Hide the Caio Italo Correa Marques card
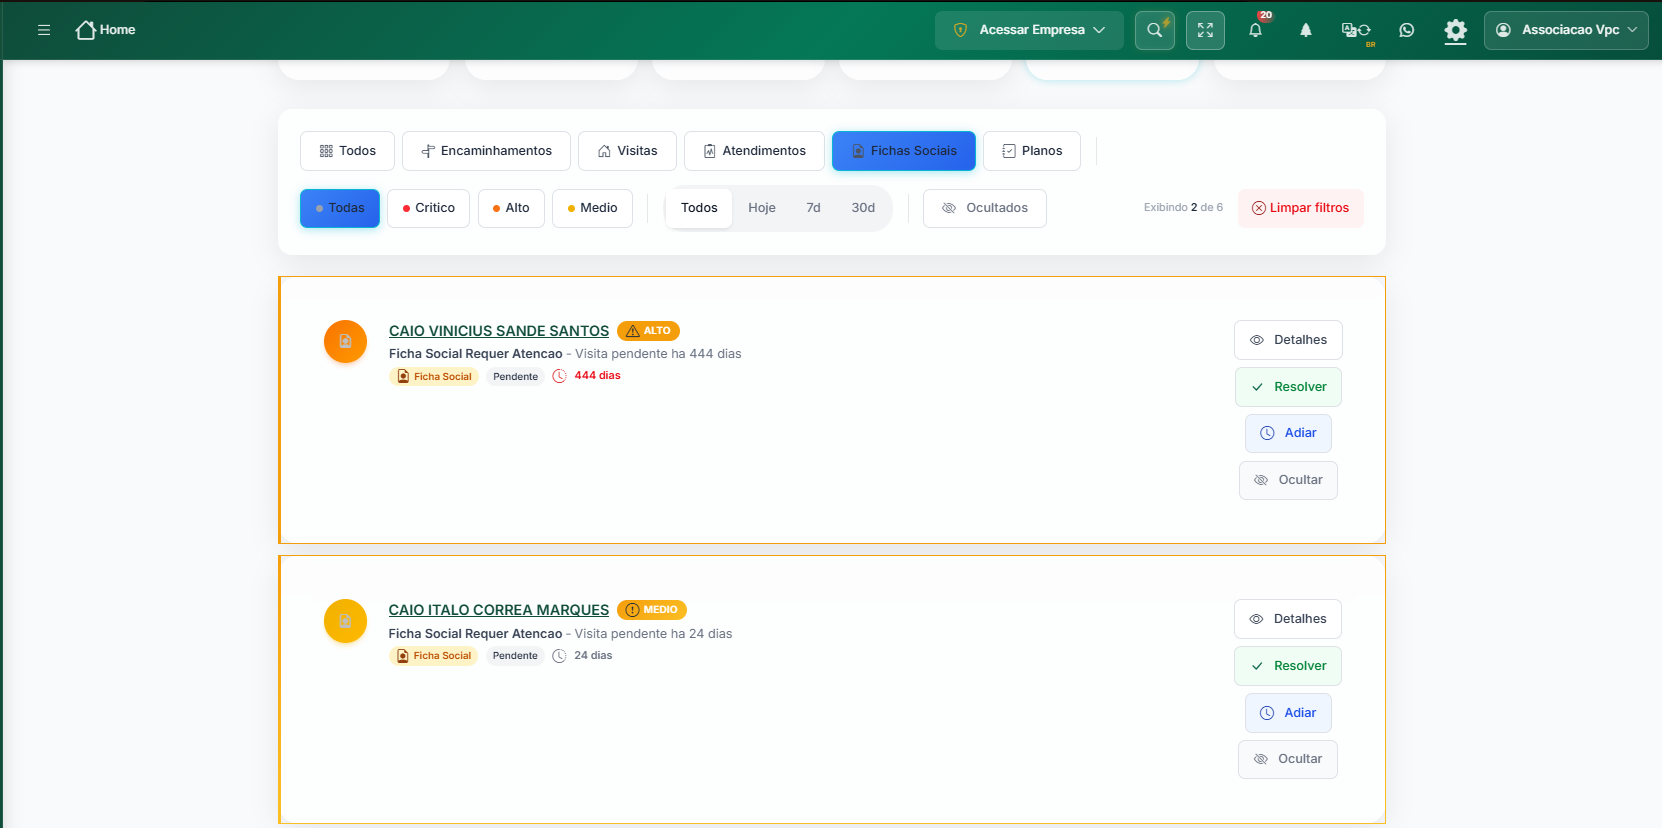This screenshot has height=828, width=1662. 1288,759
